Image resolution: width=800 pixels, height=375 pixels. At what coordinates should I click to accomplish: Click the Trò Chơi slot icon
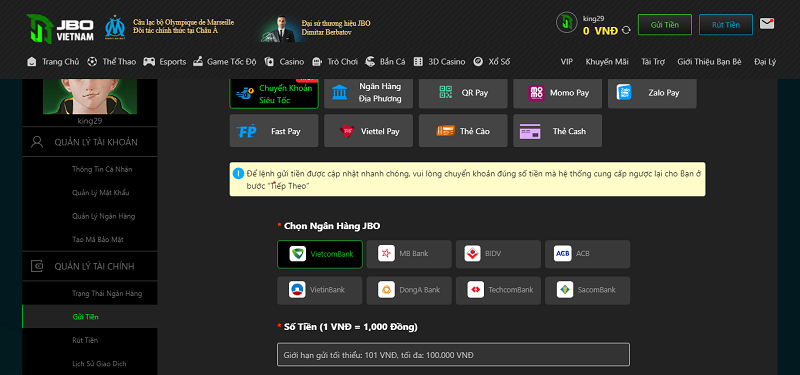coord(317,62)
